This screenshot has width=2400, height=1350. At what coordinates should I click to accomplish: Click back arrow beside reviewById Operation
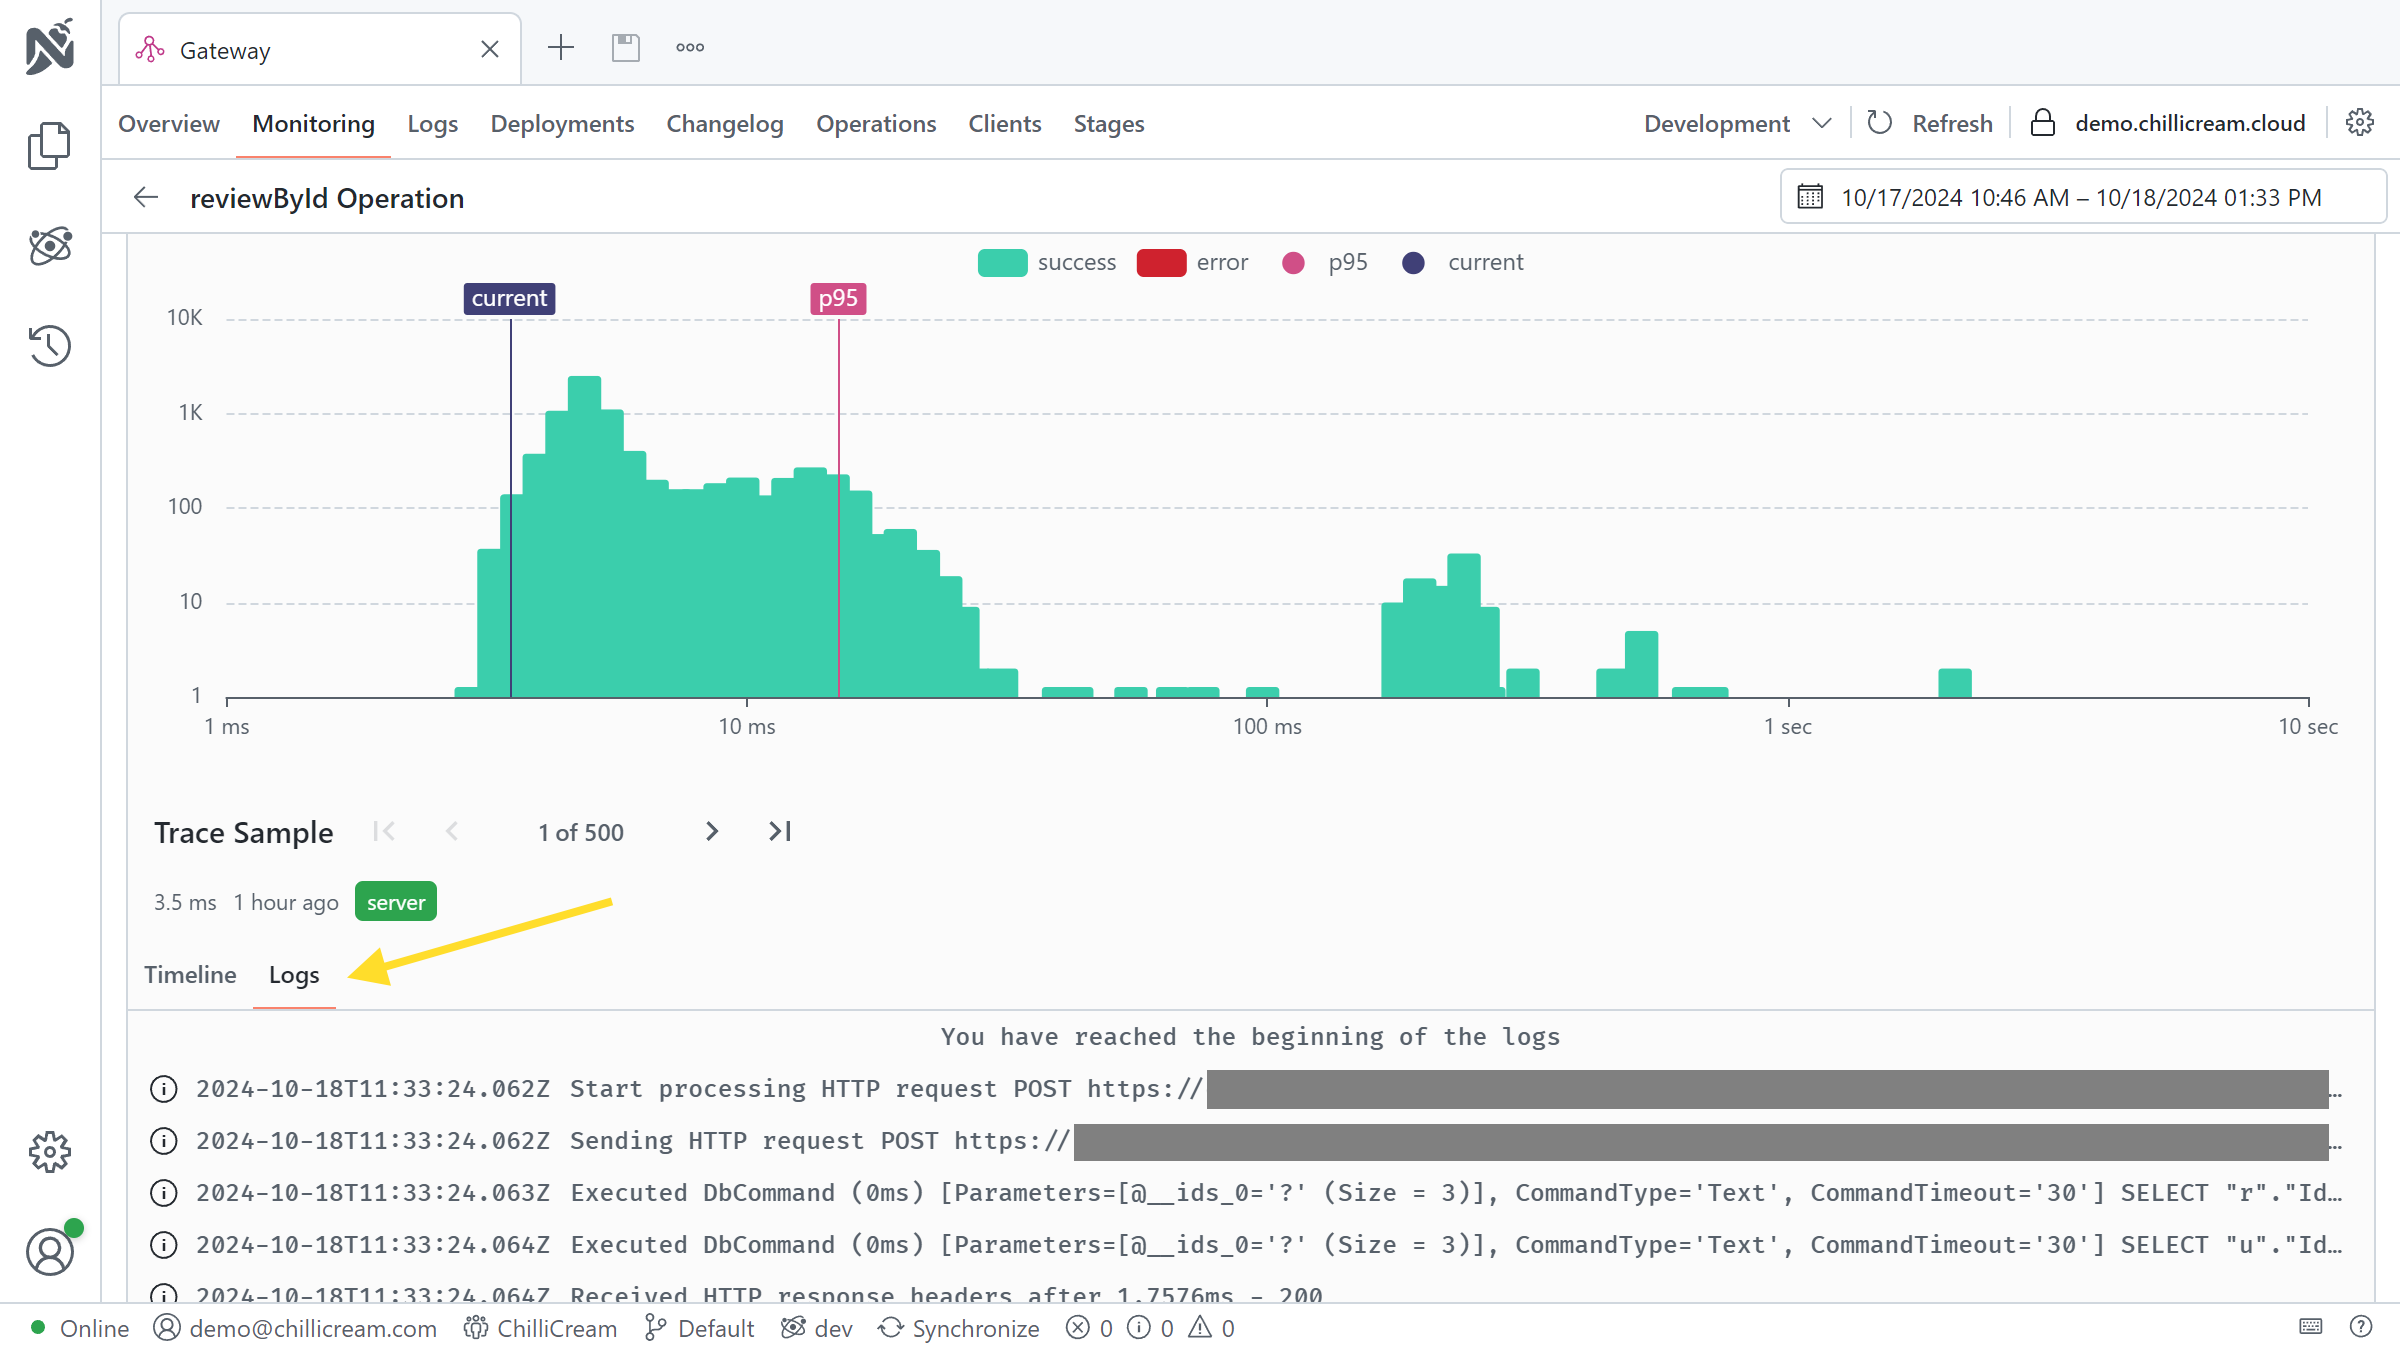[146, 198]
